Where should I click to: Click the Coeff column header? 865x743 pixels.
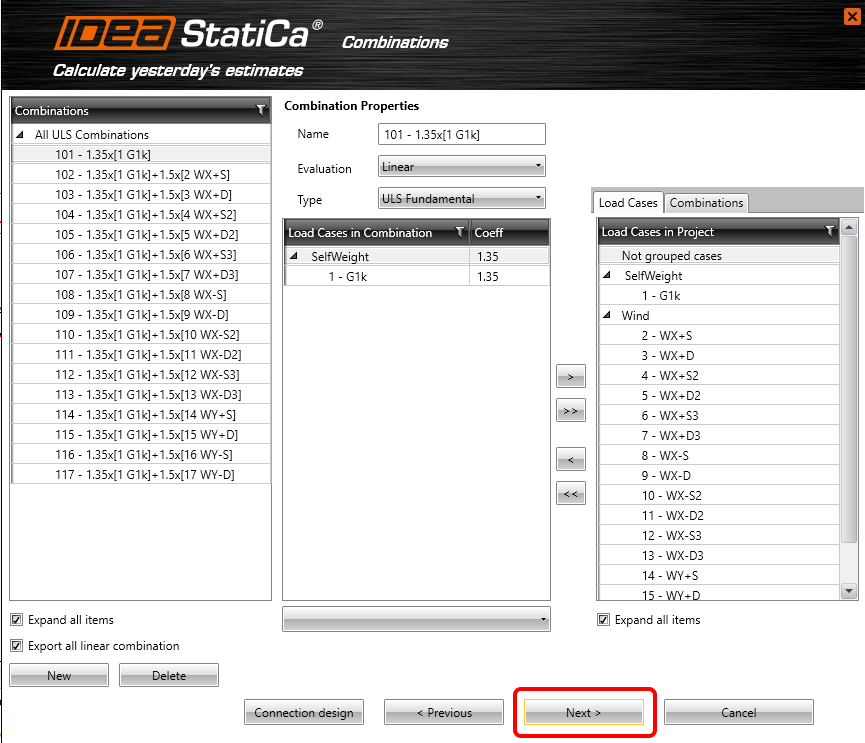click(x=509, y=232)
